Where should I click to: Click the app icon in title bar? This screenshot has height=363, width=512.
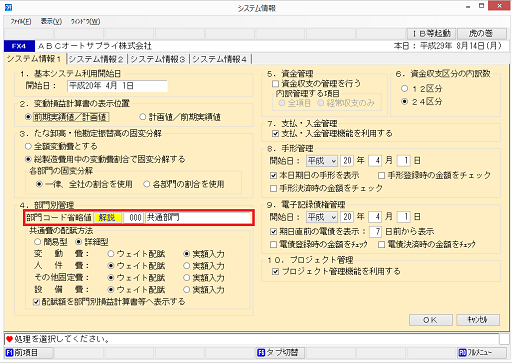(9, 7)
